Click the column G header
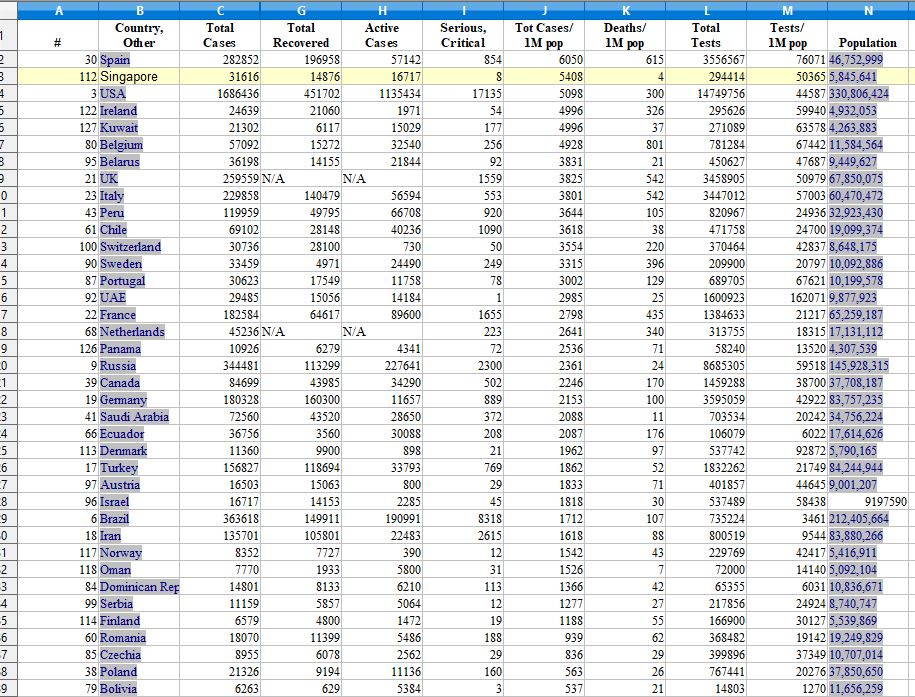Screen dimensions: 915x697 (300, 10)
